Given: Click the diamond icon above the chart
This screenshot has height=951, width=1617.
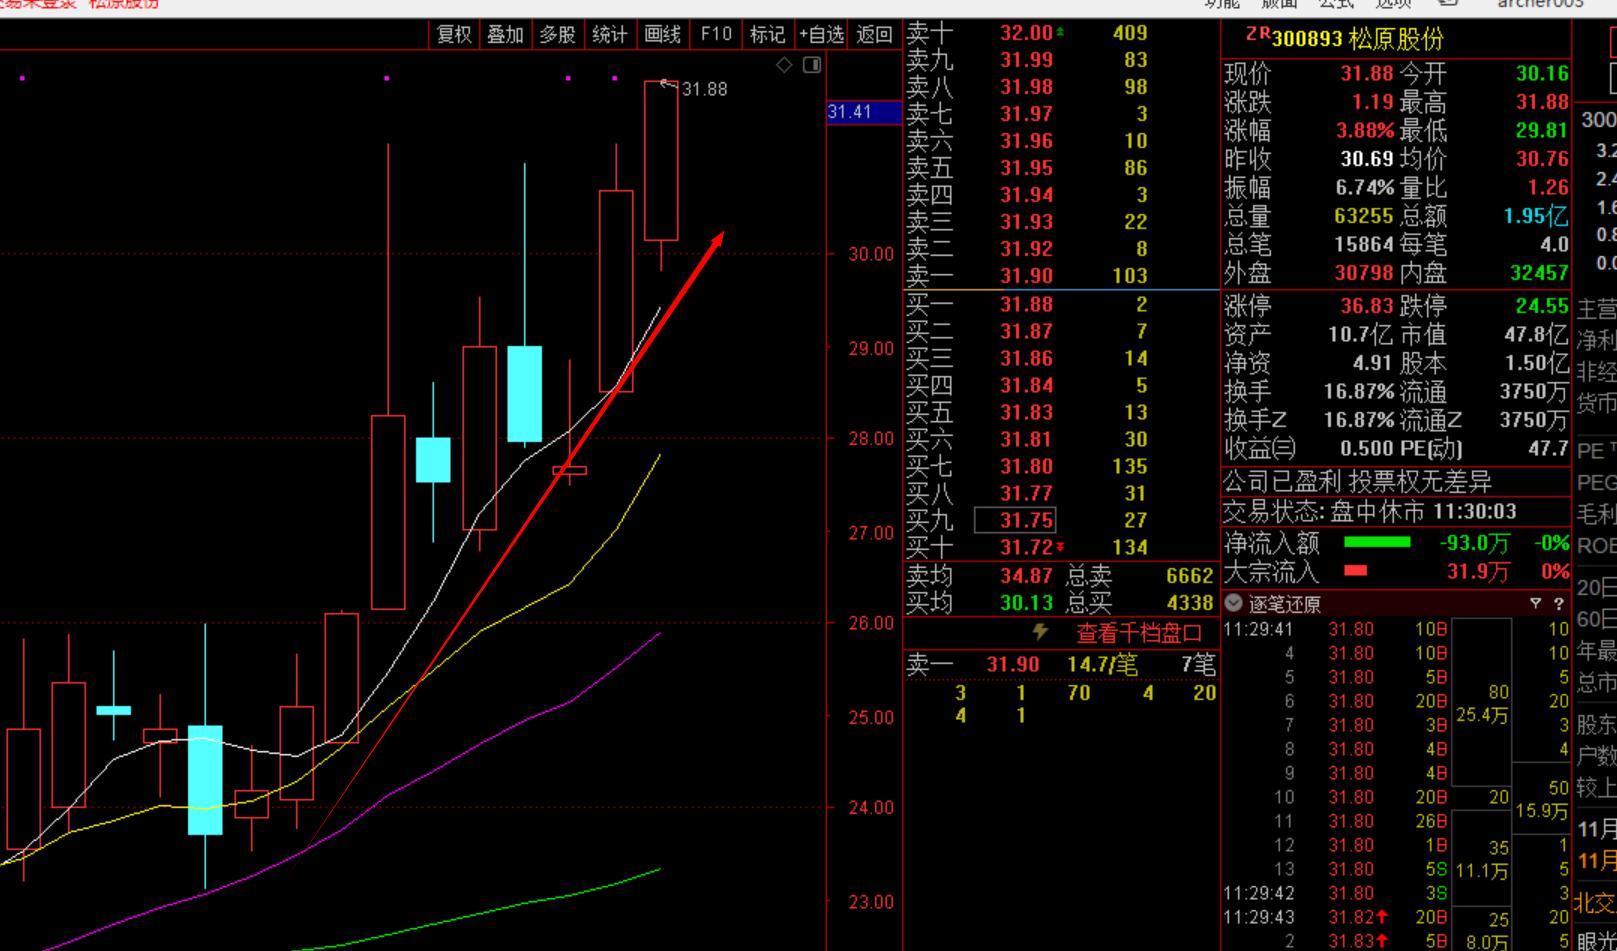Looking at the screenshot, I should click(785, 65).
